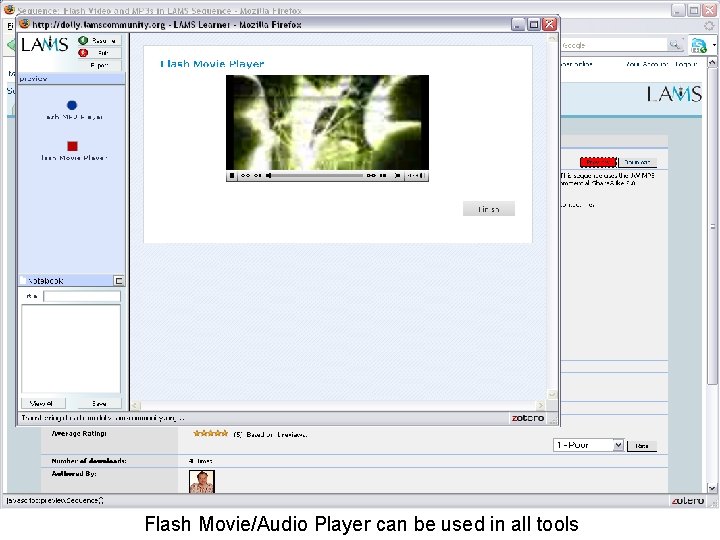Click the flash movie video frame
Screen dimensions: 720x540
(327, 123)
